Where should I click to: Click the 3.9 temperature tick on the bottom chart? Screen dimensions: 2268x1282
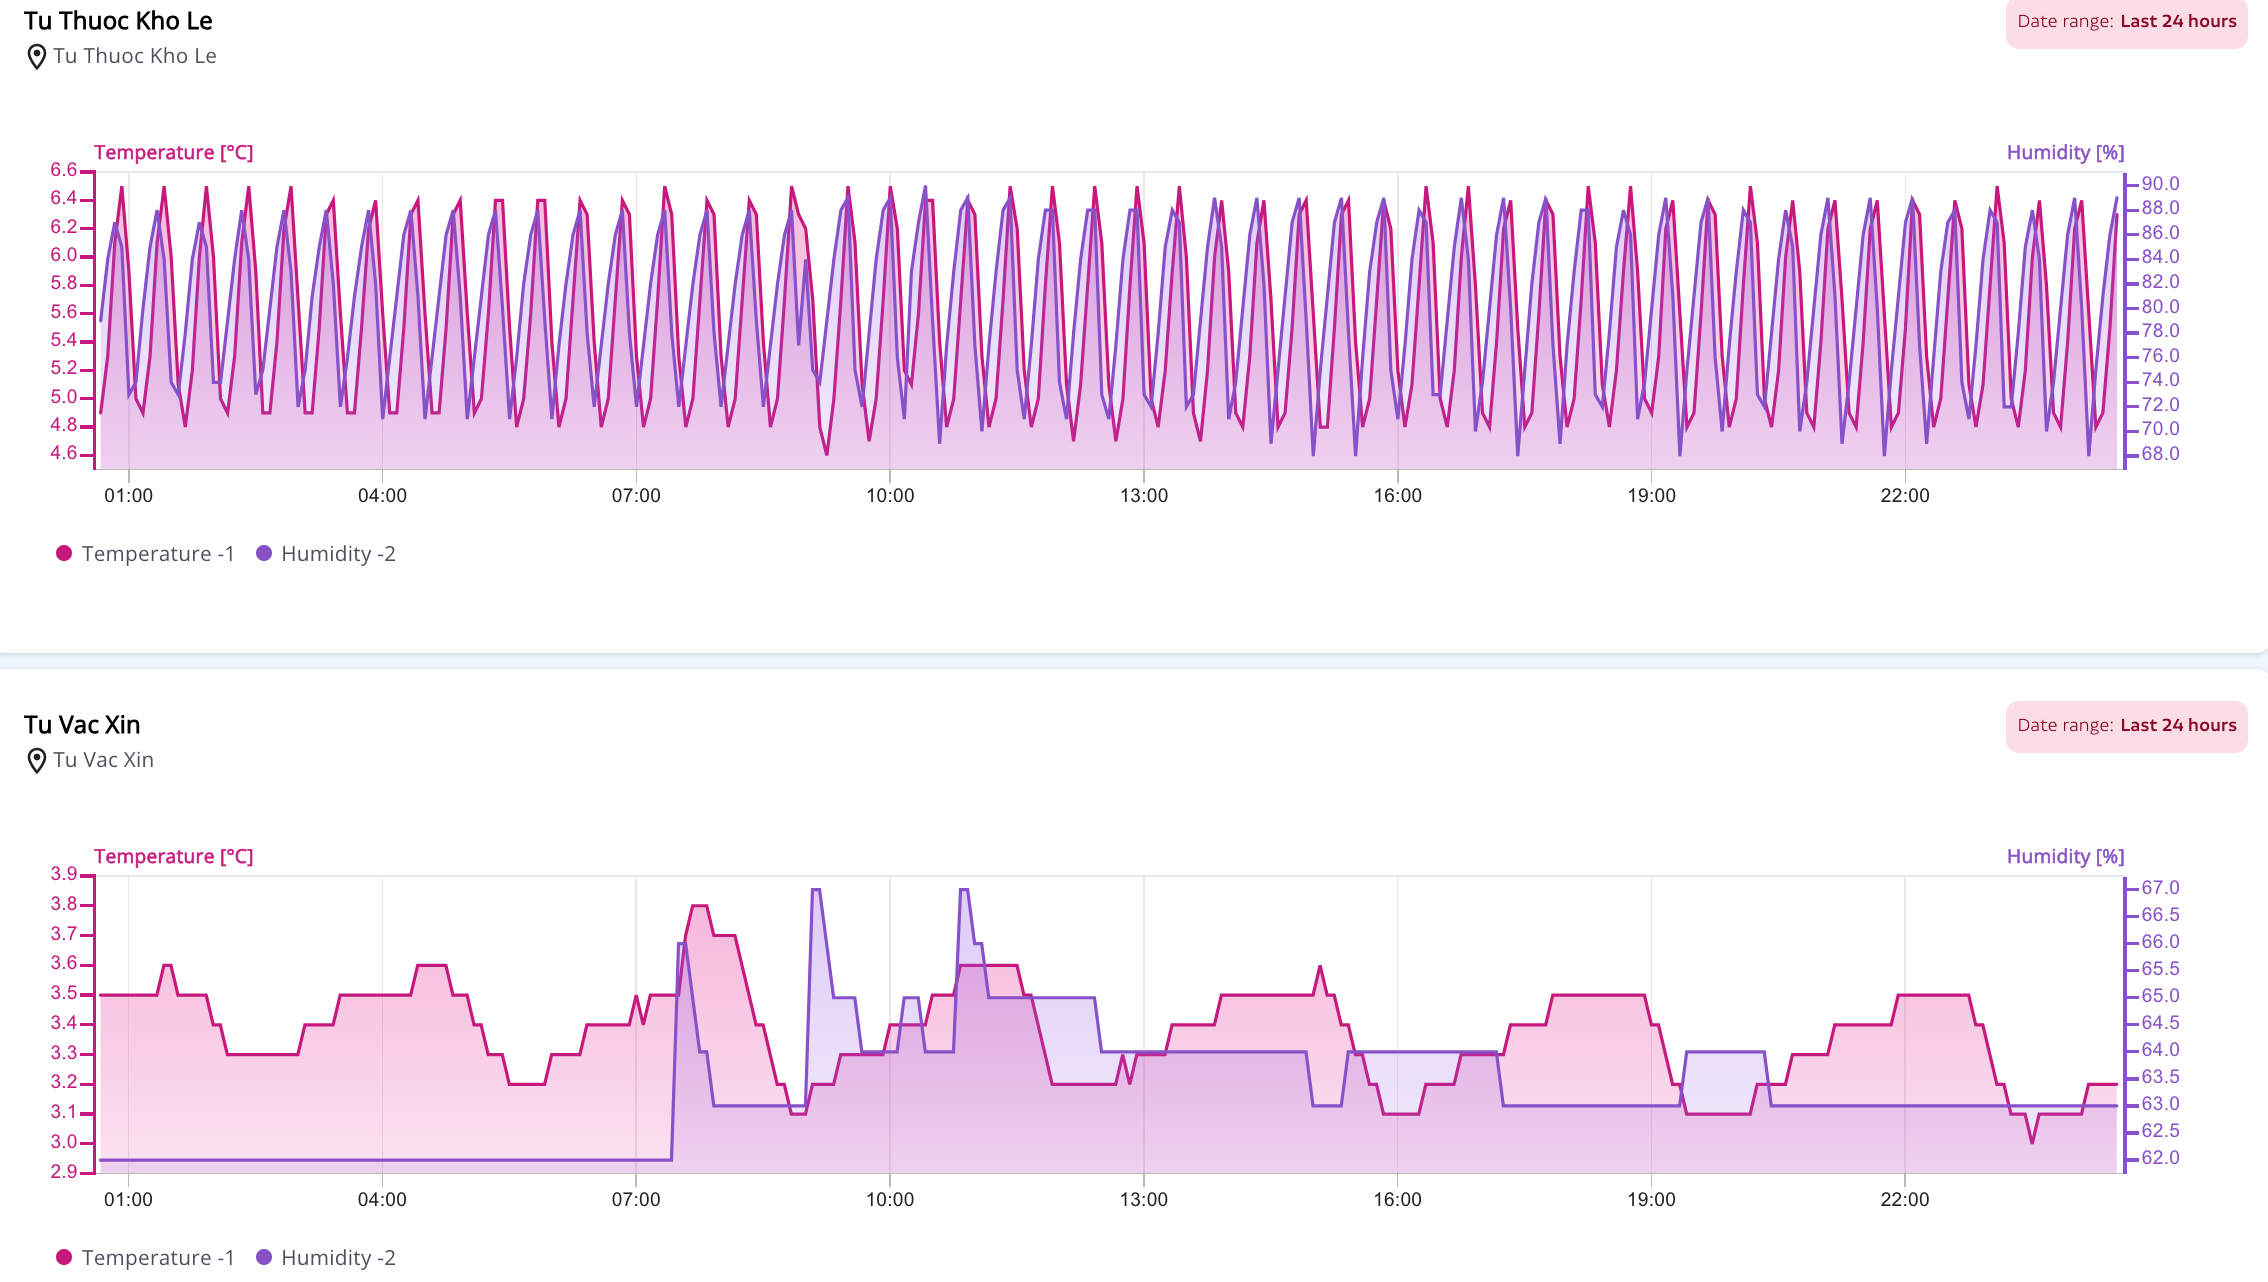pos(64,874)
